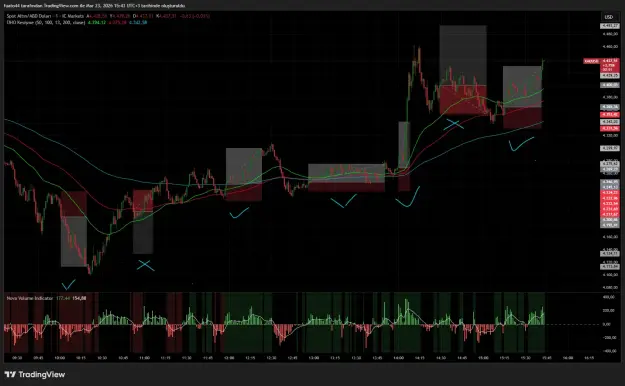625x386 pixels.
Task: Click the 4.080,00 price axis label
Action: (x=610, y=287)
